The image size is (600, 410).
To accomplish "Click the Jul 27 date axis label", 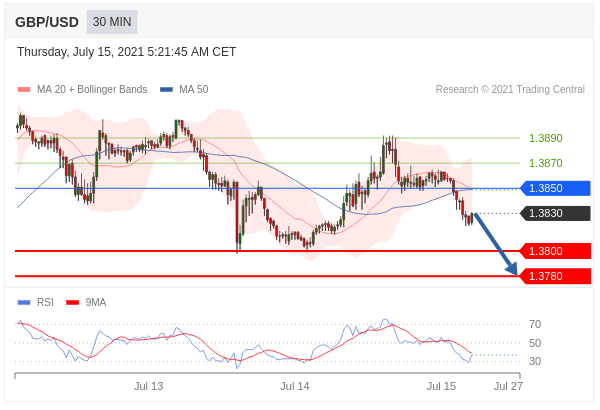I will pos(508,386).
